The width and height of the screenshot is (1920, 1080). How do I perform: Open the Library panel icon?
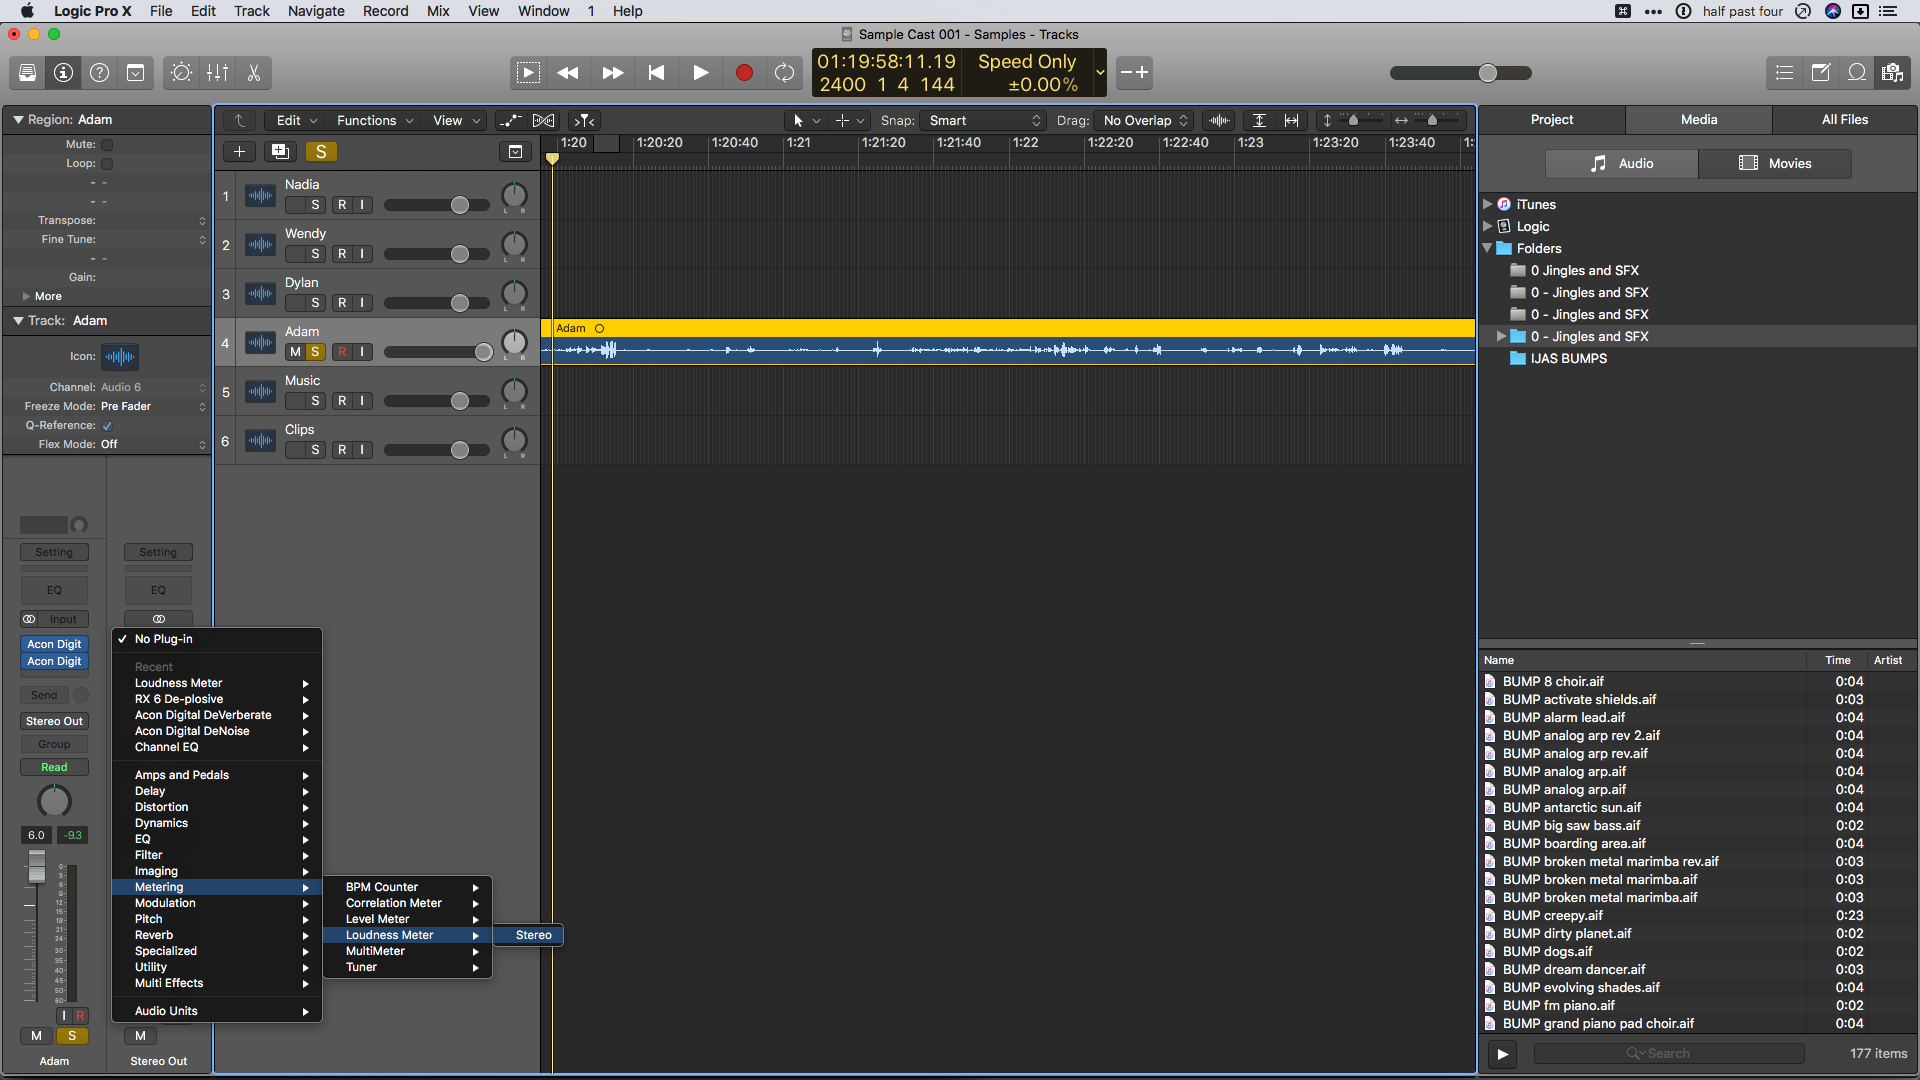click(x=27, y=73)
